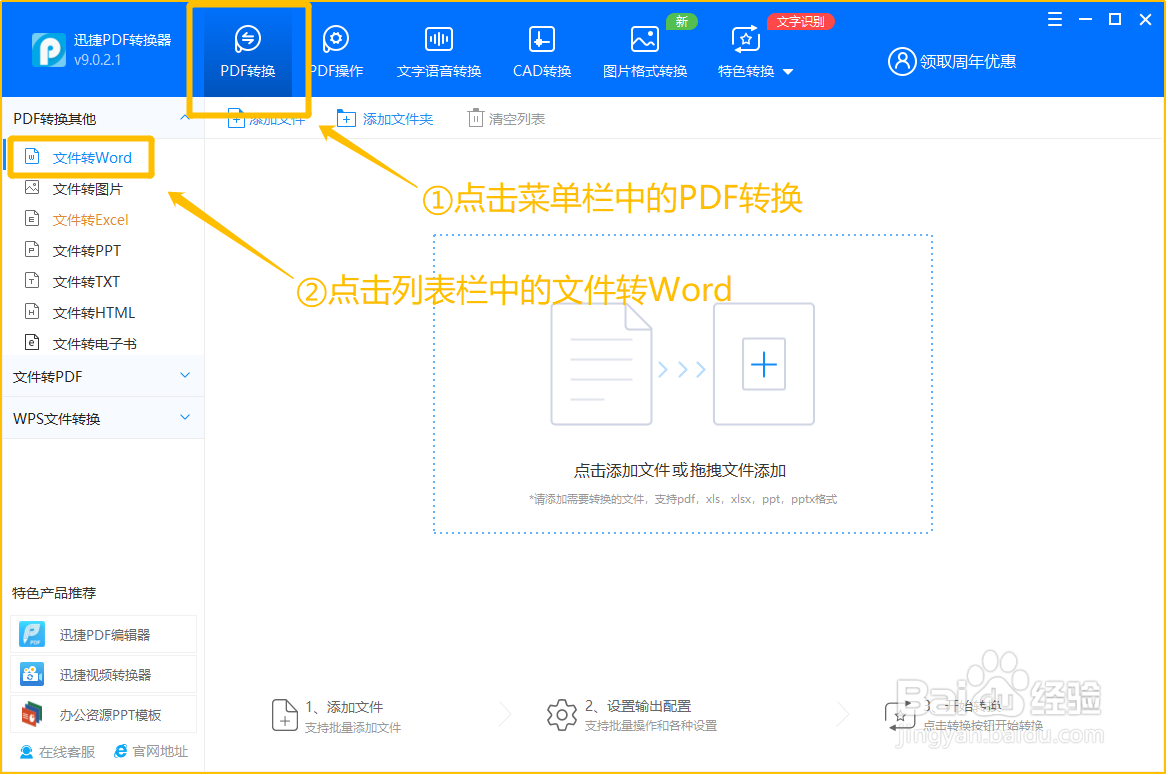Expand the 文件转PDF section
Viewport: 1168px width, 775px height.
point(102,376)
